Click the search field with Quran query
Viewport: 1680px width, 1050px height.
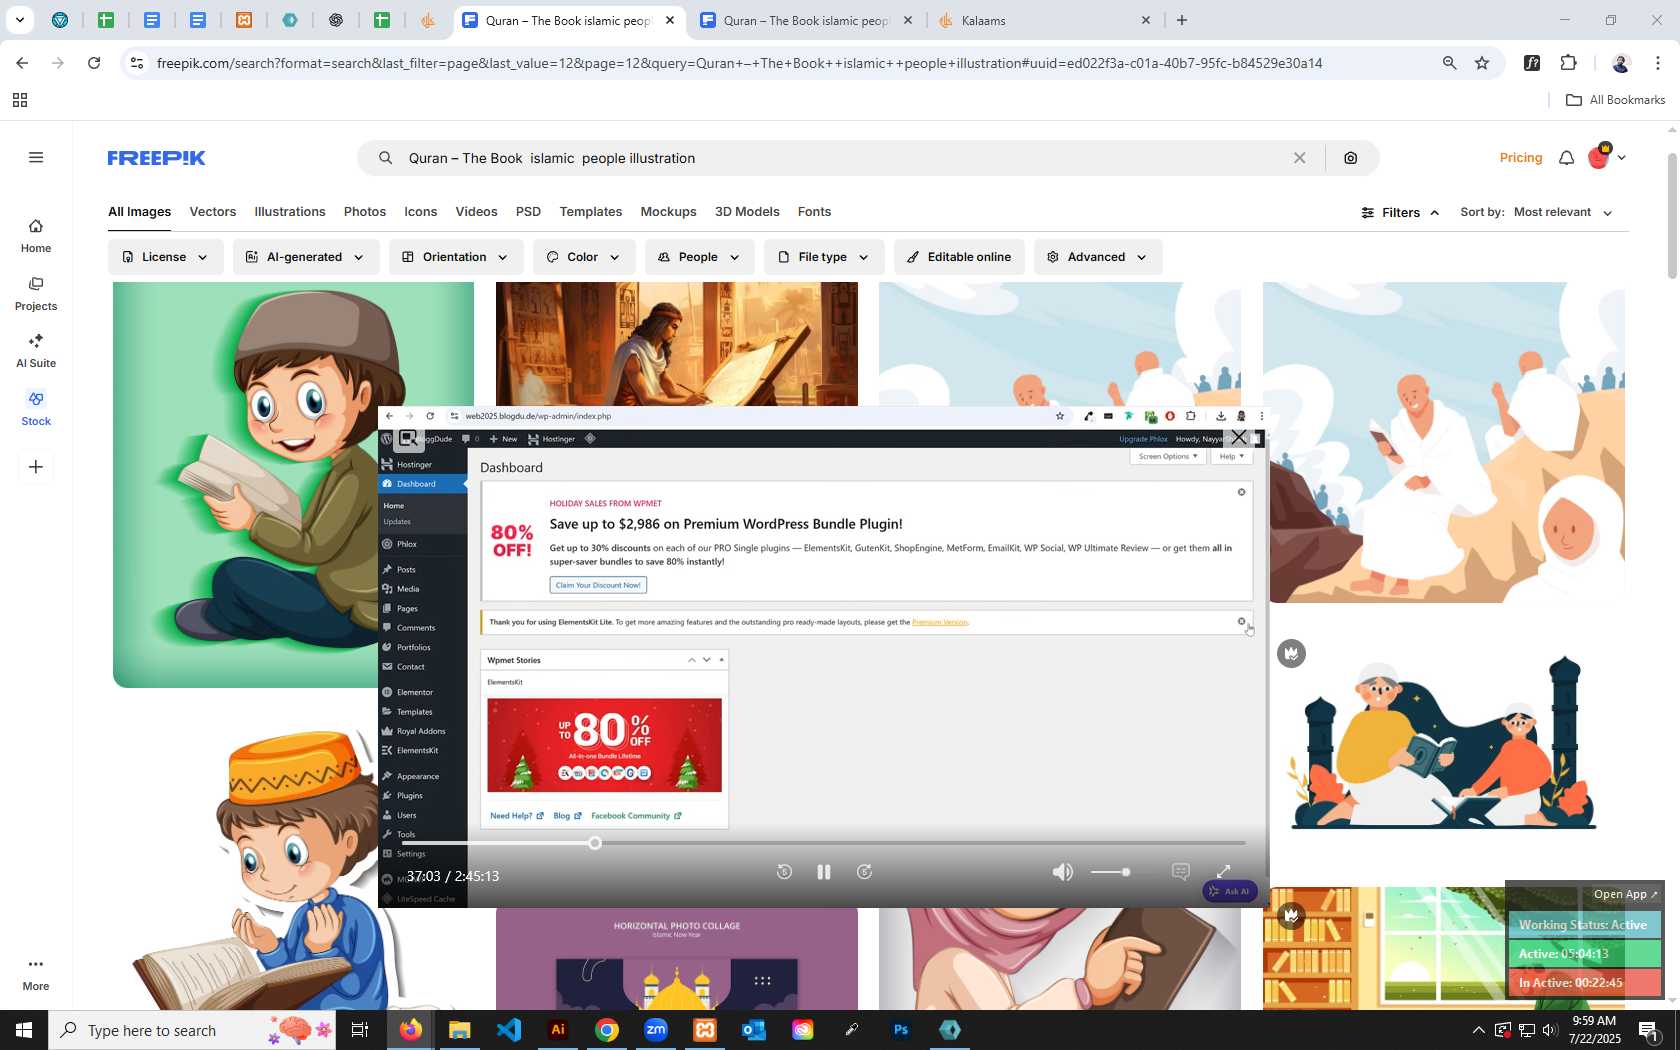[x=840, y=158]
